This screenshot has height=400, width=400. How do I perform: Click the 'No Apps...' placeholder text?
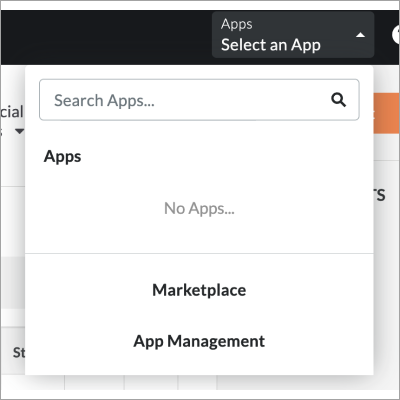[x=199, y=209]
